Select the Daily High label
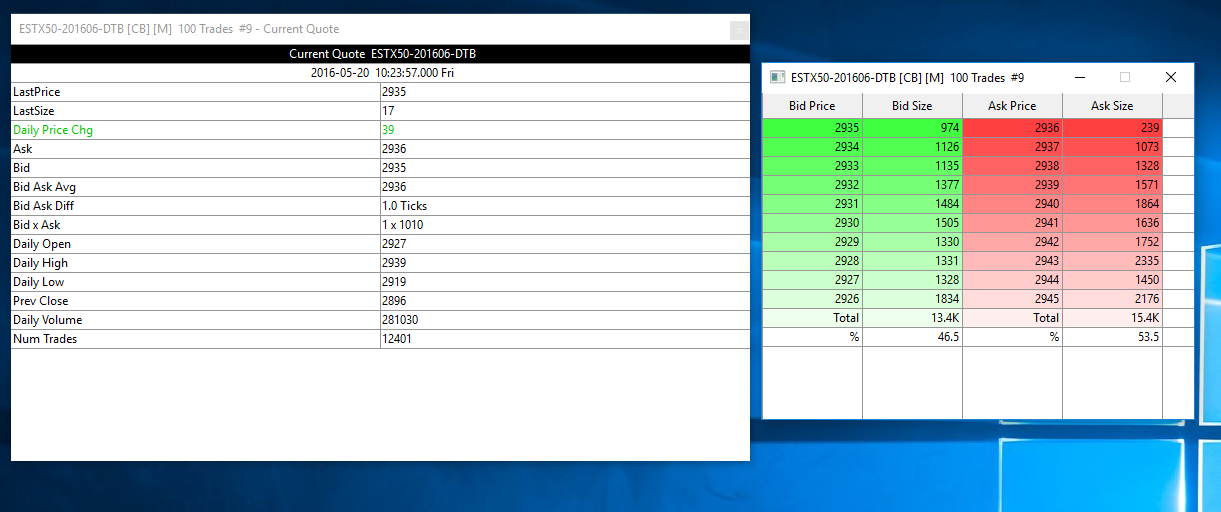 [x=41, y=263]
